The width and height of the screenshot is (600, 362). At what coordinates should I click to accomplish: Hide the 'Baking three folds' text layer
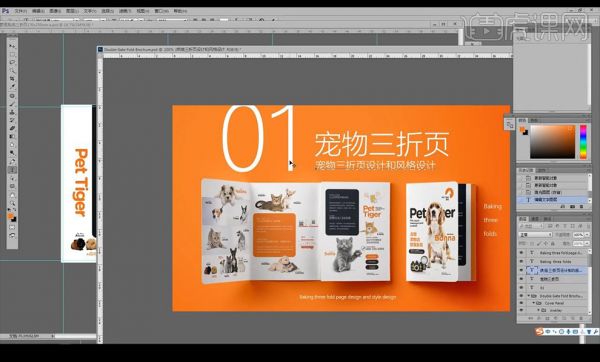coord(521,261)
